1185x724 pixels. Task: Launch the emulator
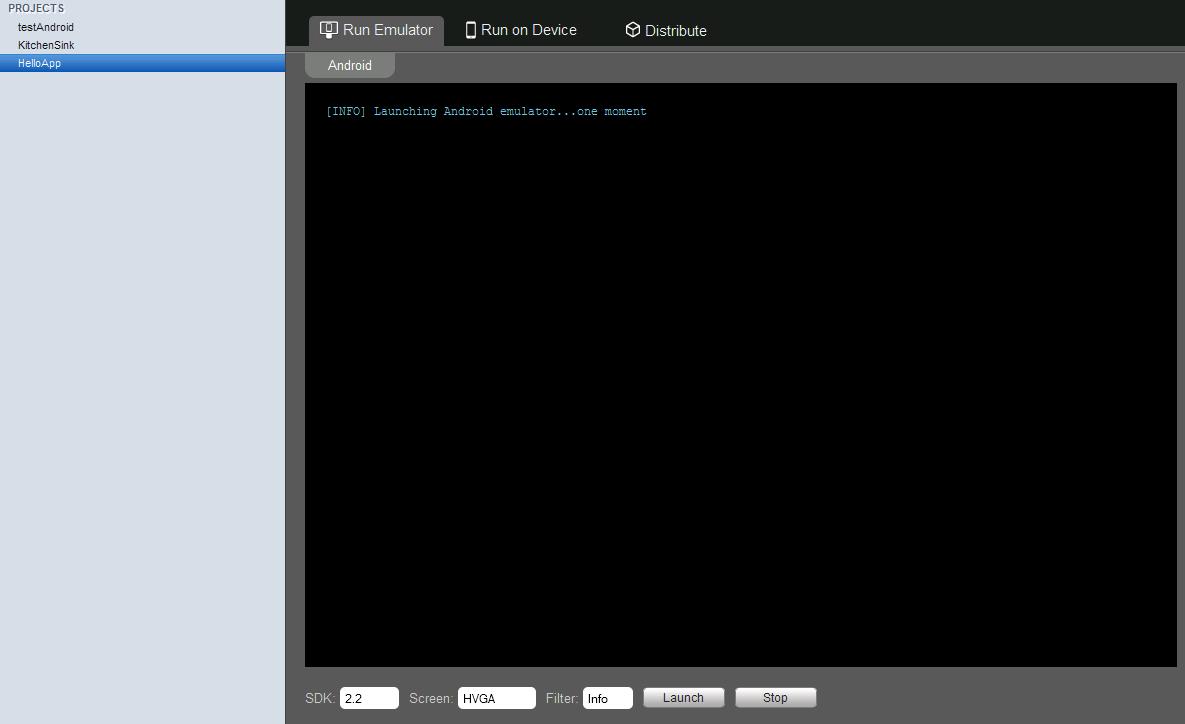683,698
